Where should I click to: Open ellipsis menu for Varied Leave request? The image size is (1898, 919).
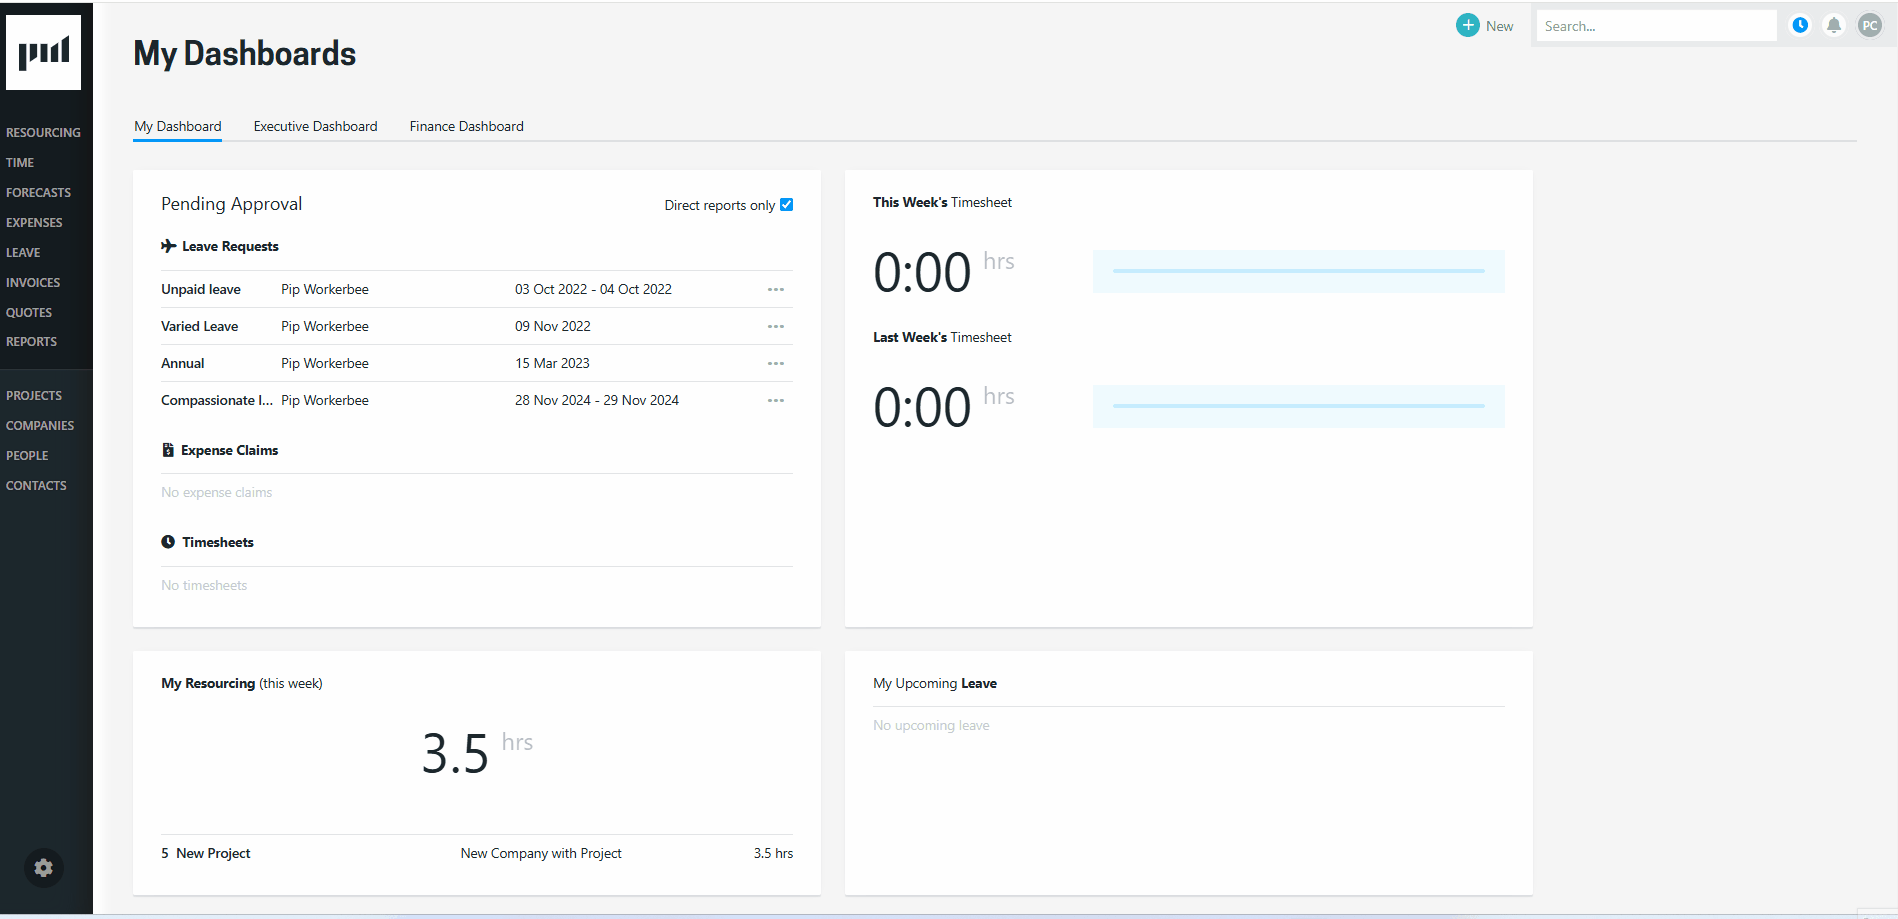tap(776, 326)
